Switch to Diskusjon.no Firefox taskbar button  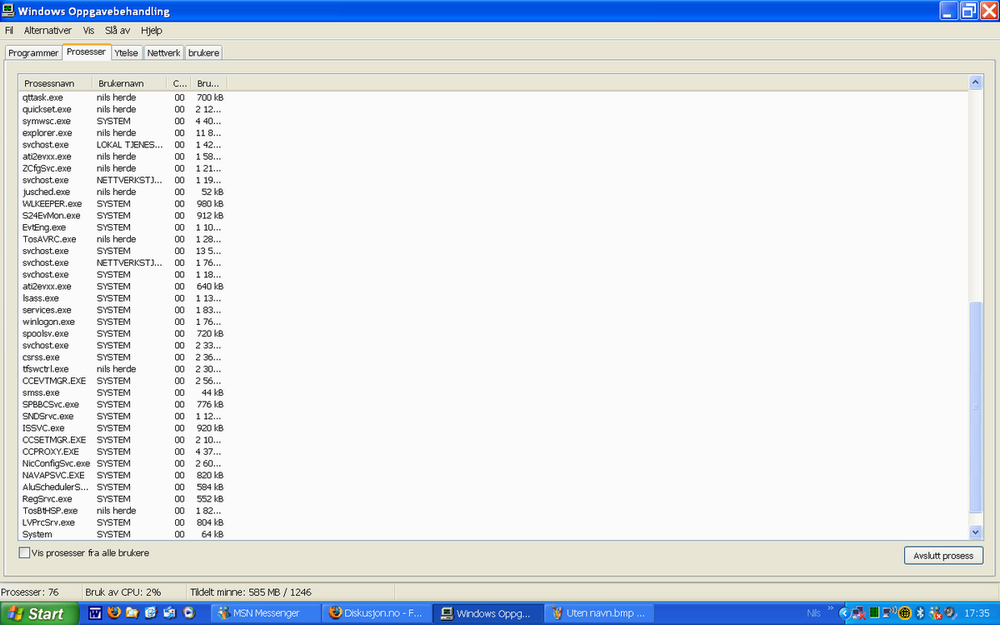[x=376, y=614]
